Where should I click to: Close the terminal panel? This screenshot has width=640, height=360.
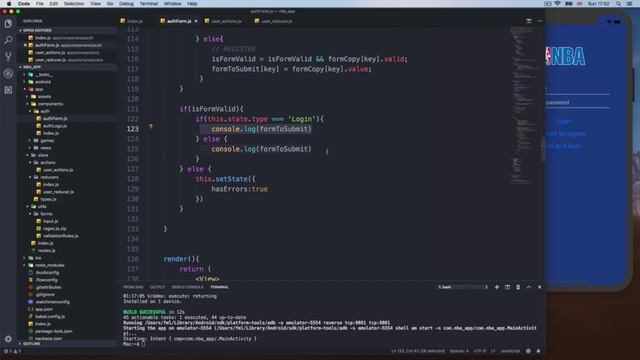coord(539,287)
